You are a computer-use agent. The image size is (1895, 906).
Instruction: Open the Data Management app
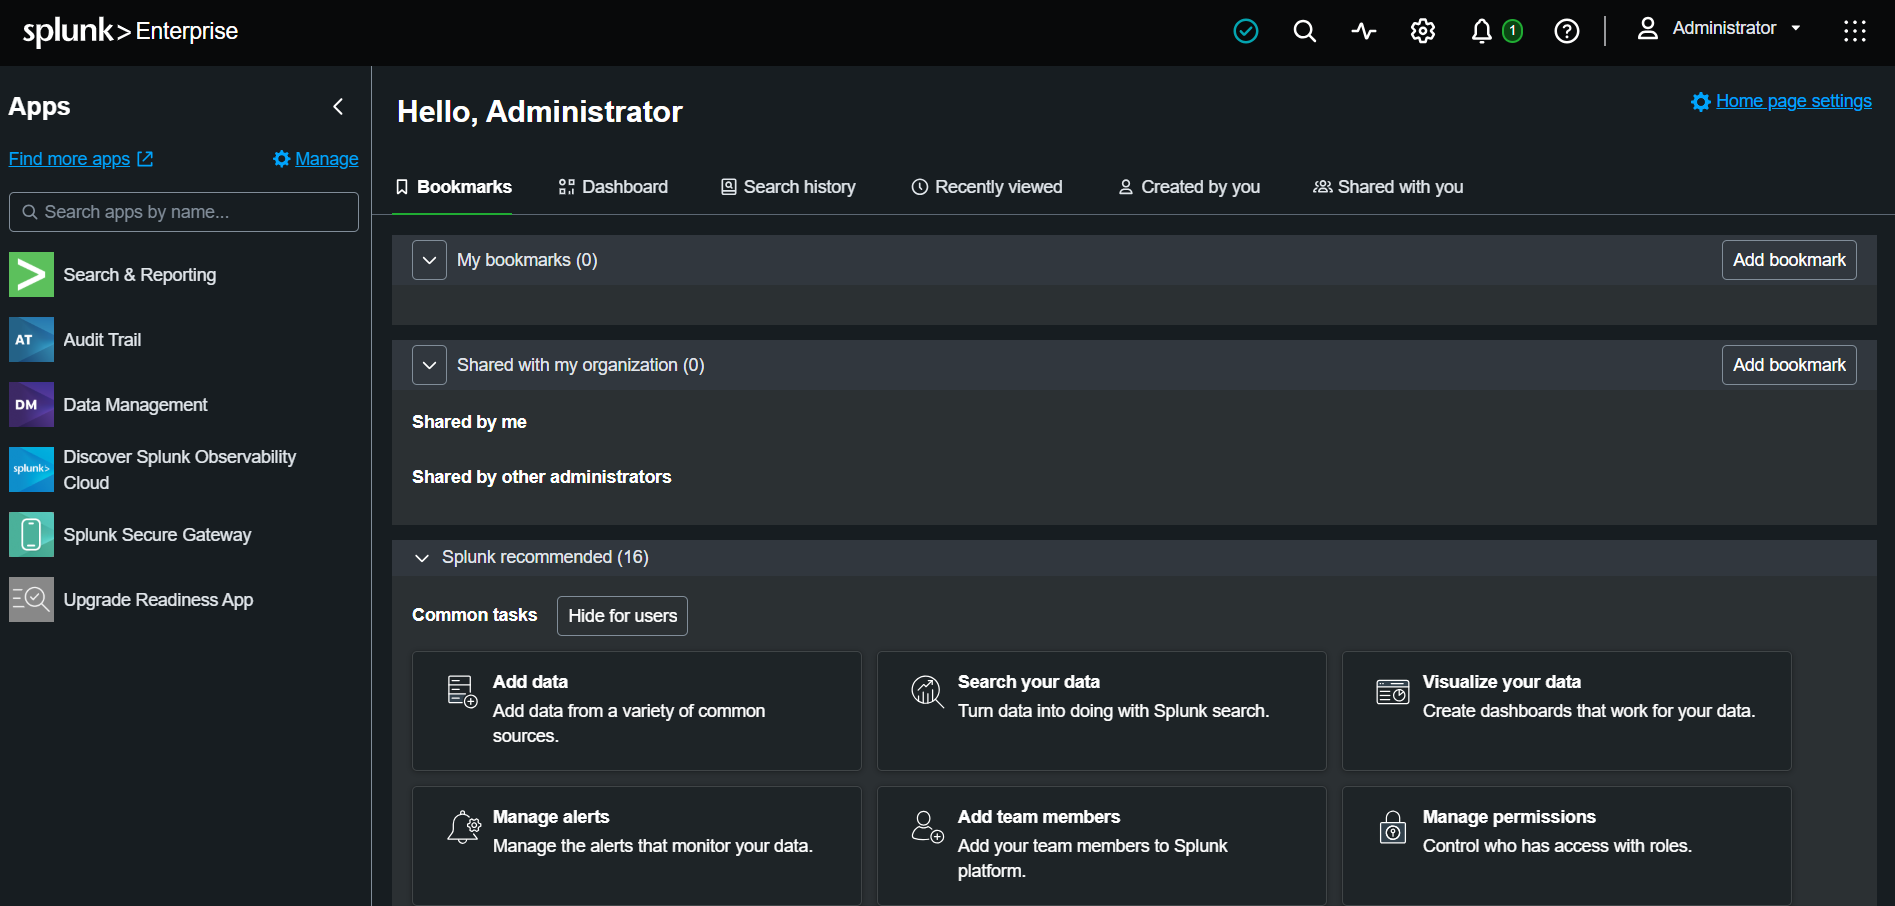(135, 405)
